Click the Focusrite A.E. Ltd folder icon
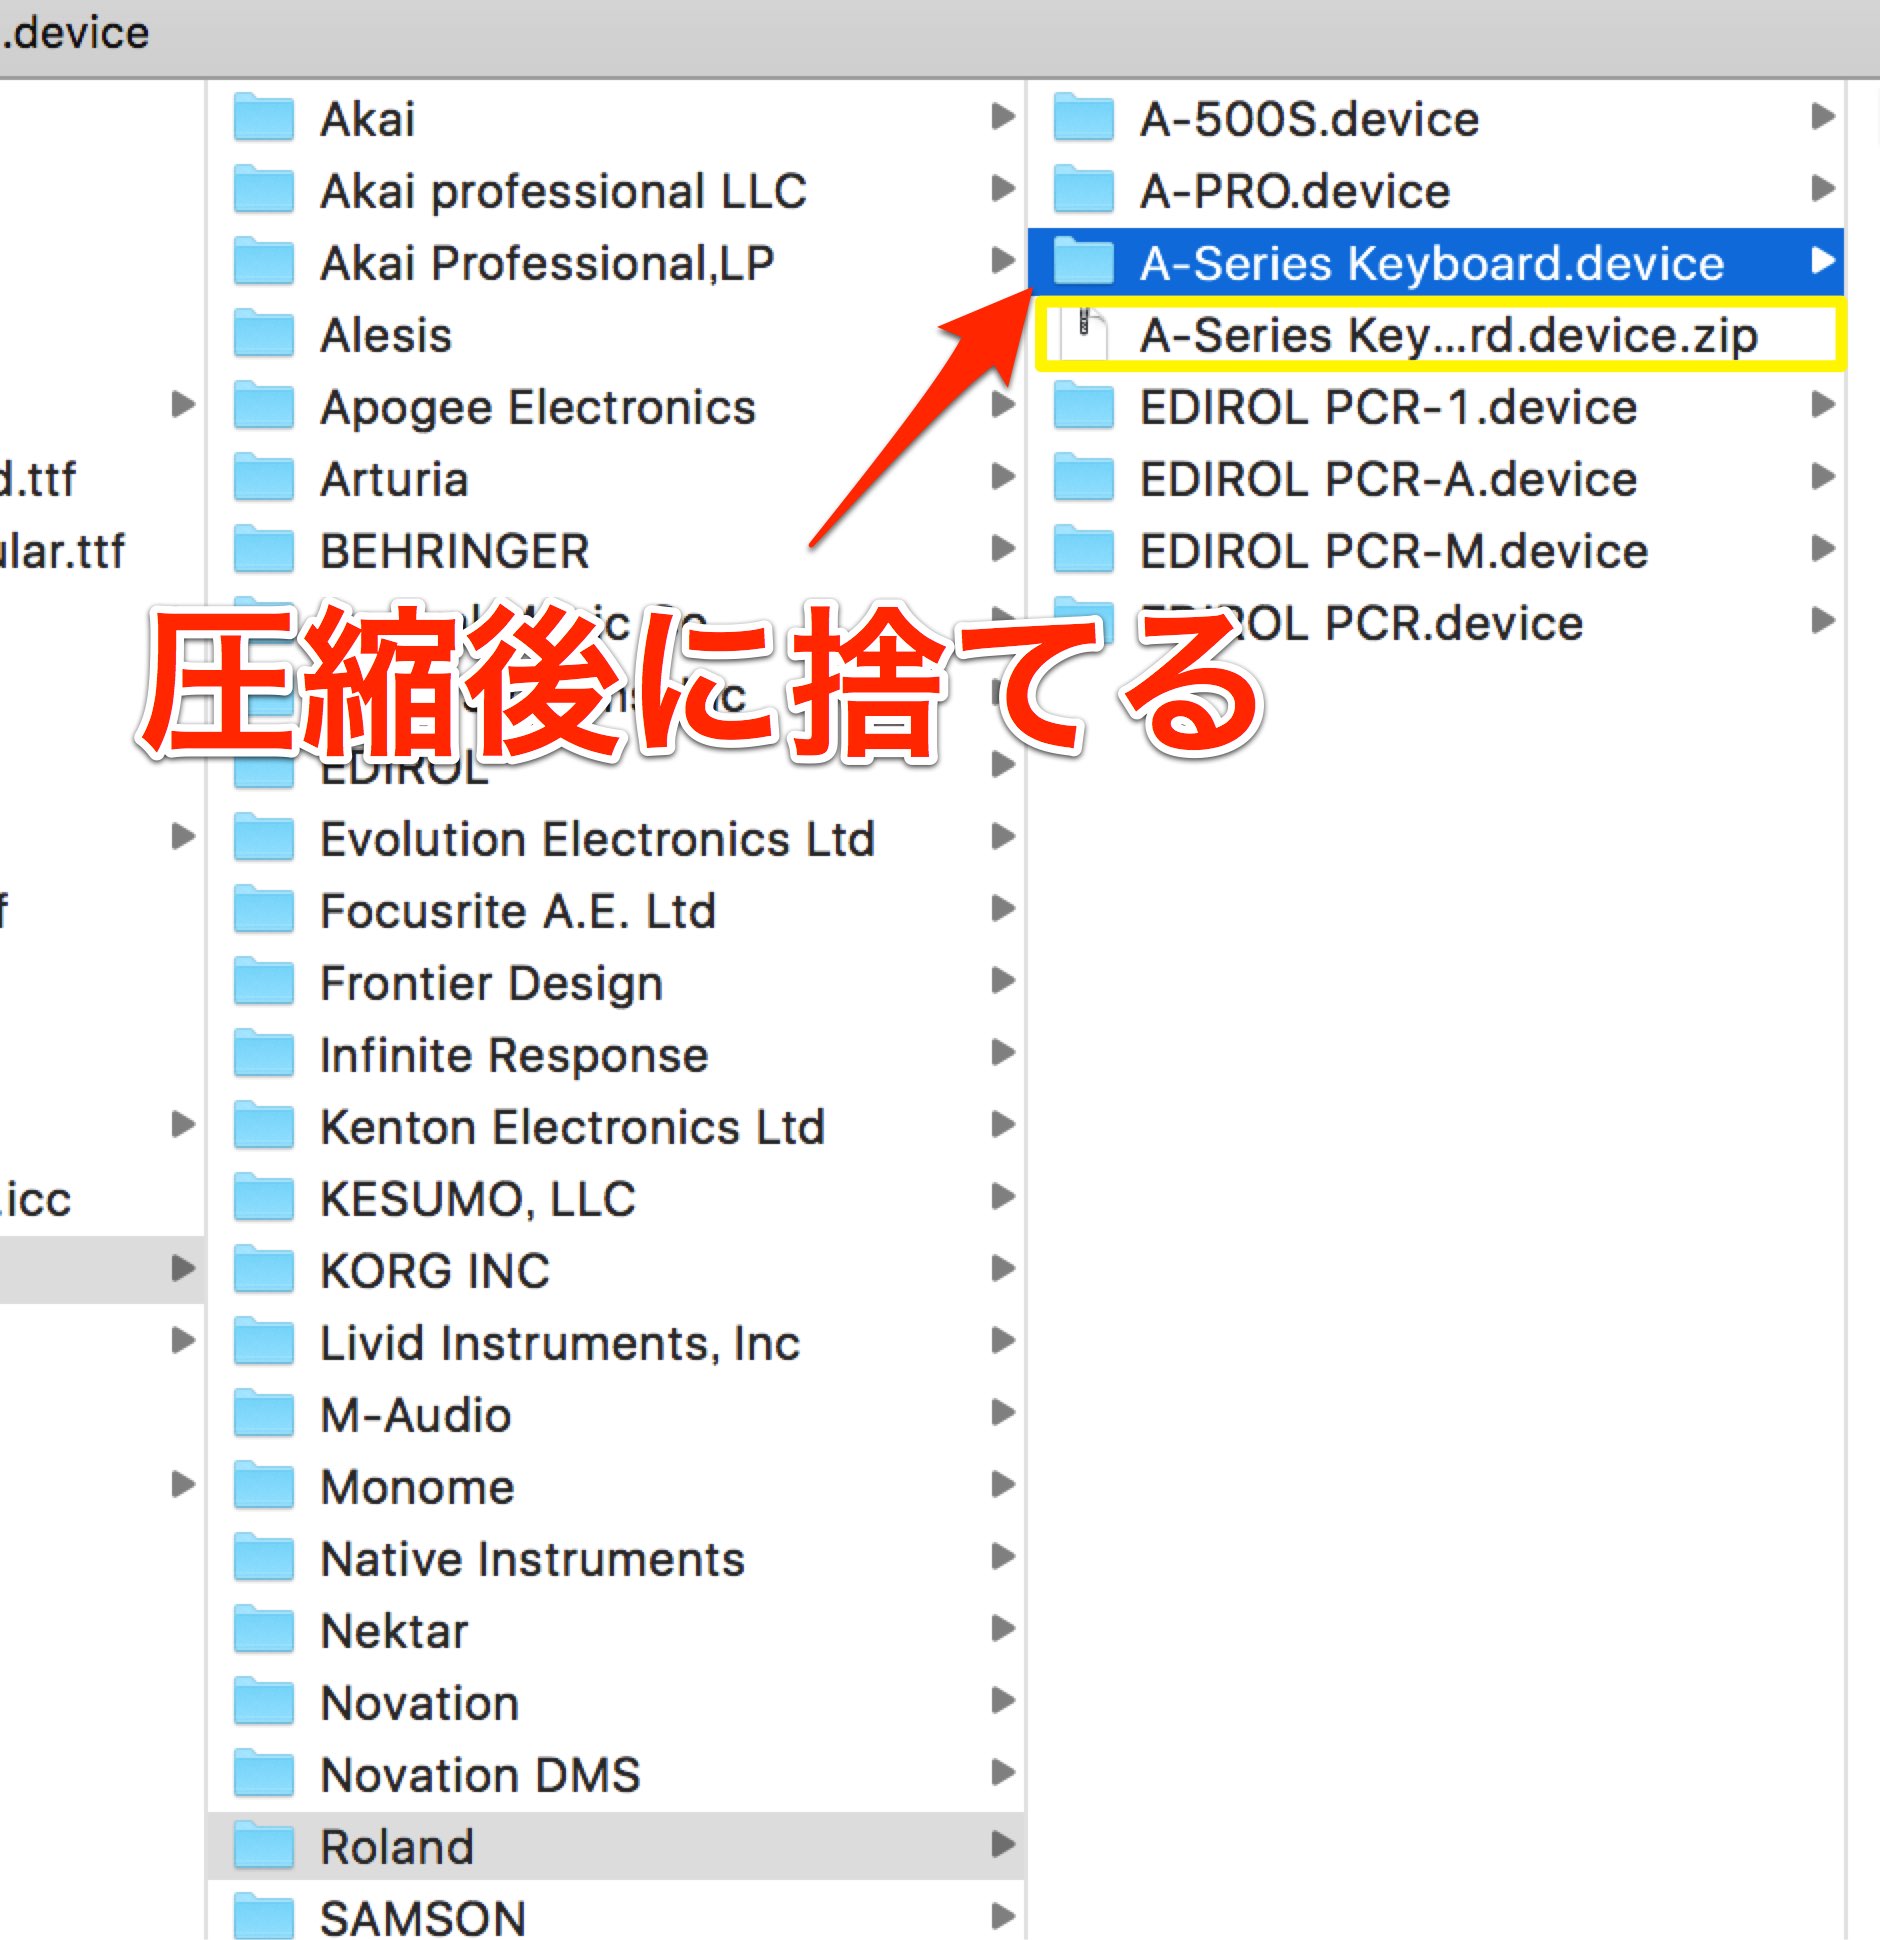Viewport: 1880px width, 1940px height. [x=264, y=910]
